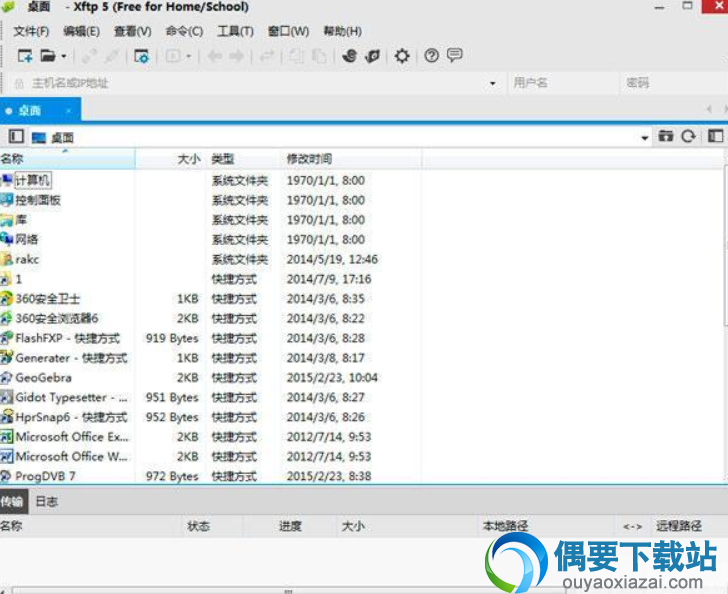
Task: Expand the dropdown next to the play transfer icon
Action: [x=188, y=57]
